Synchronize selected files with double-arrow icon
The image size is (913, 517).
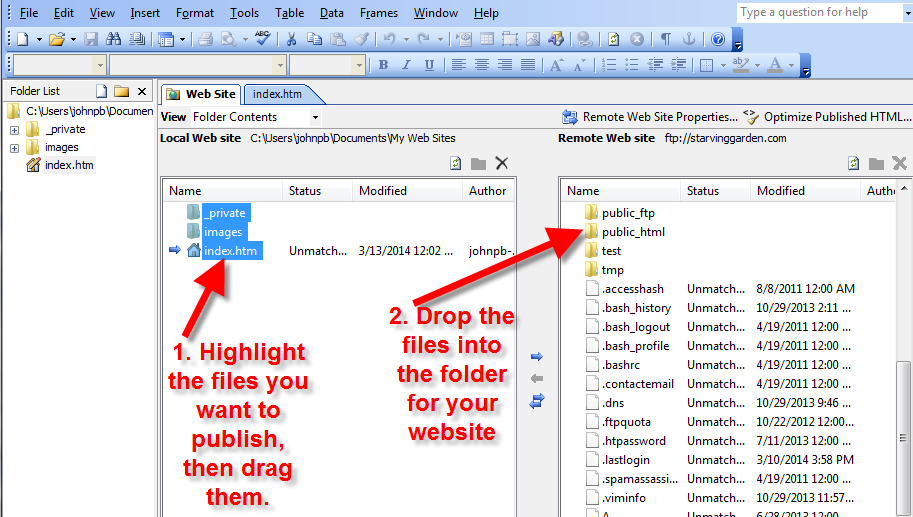(x=537, y=400)
